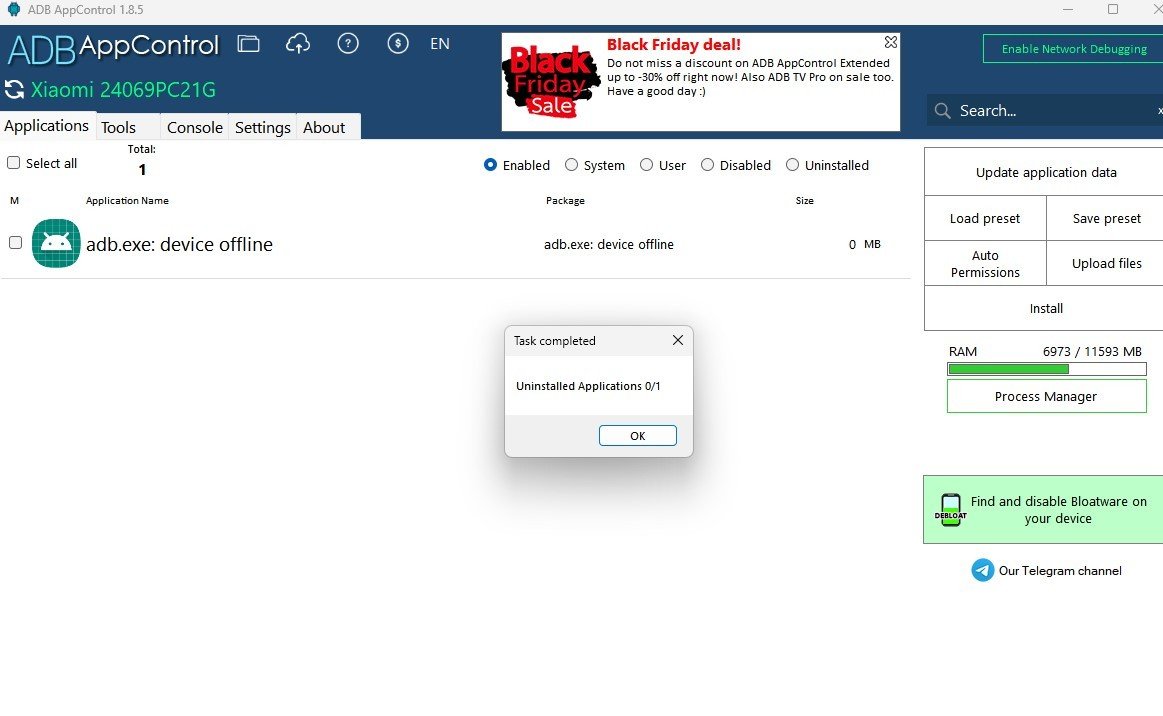The image size is (1163, 716).
Task: Click the Save preset button
Action: (x=1106, y=218)
